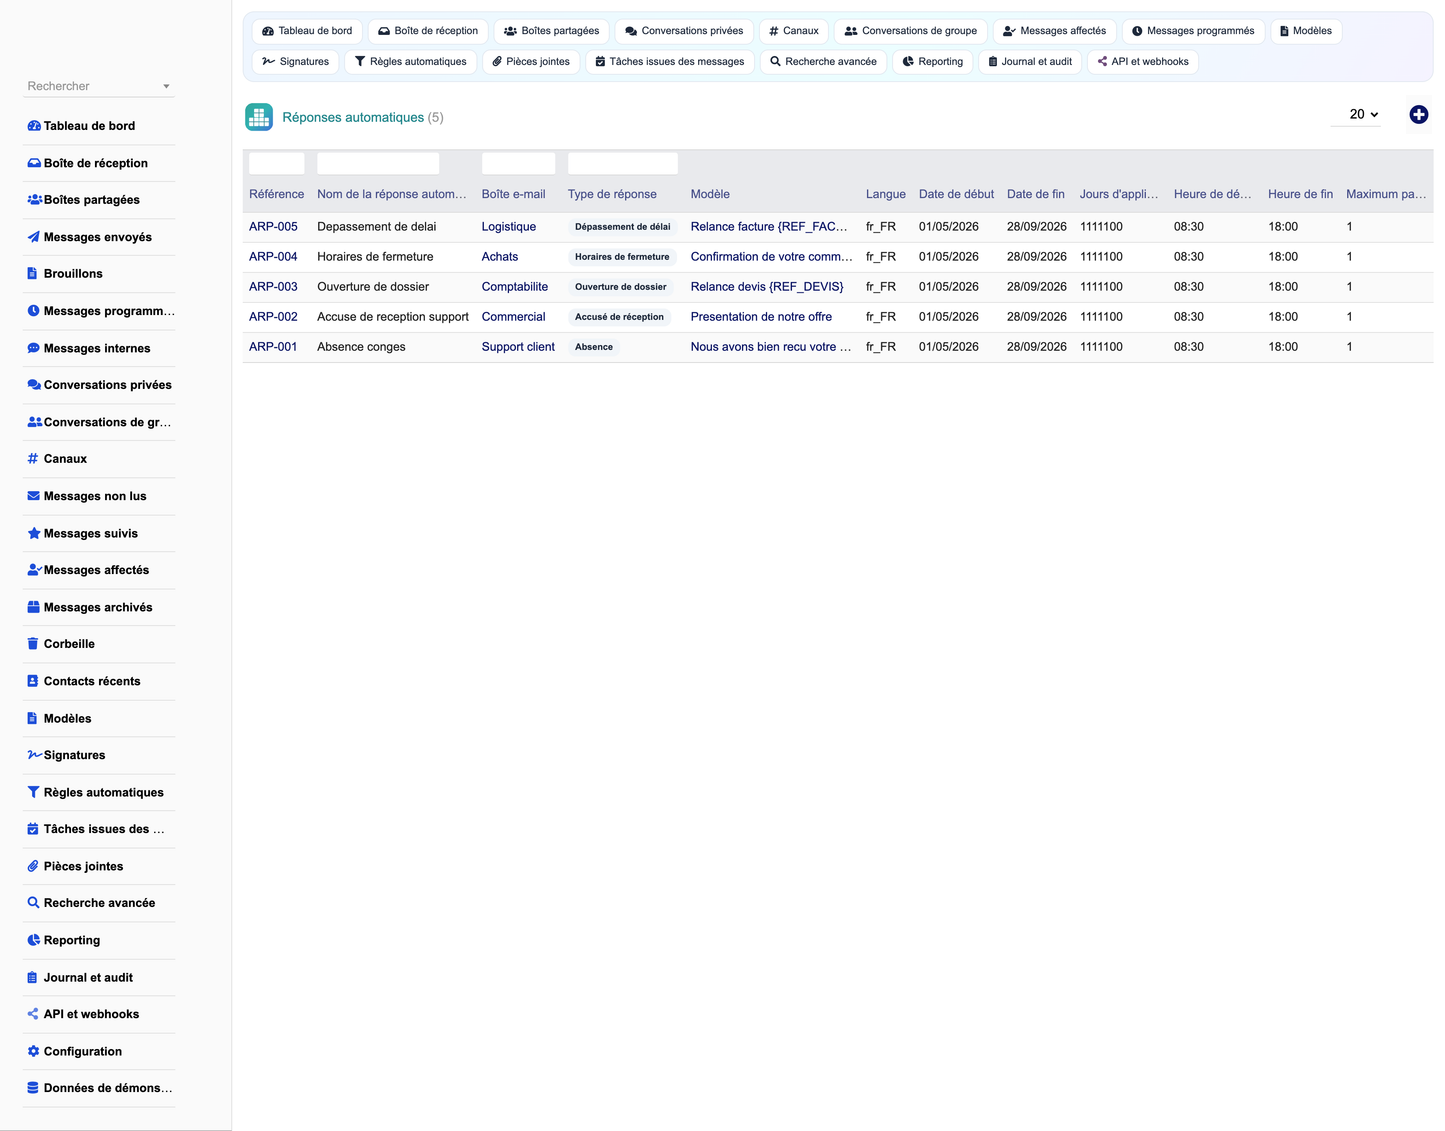Go to the Tâches issues des messages tab
The image size is (1445, 1131).
(670, 62)
